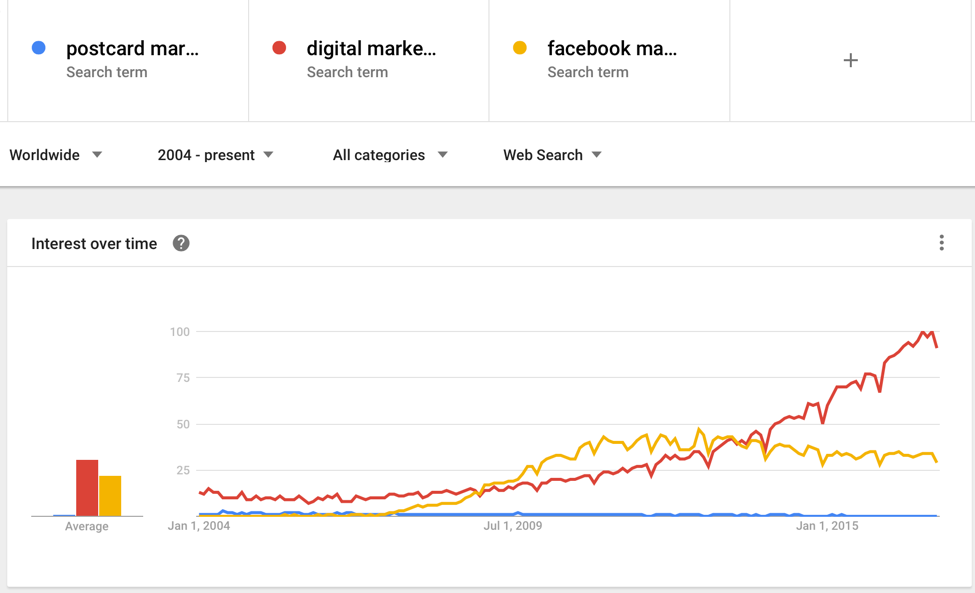Image resolution: width=975 pixels, height=593 pixels.
Task: Open the Interest over time help icon
Action: [x=181, y=243]
